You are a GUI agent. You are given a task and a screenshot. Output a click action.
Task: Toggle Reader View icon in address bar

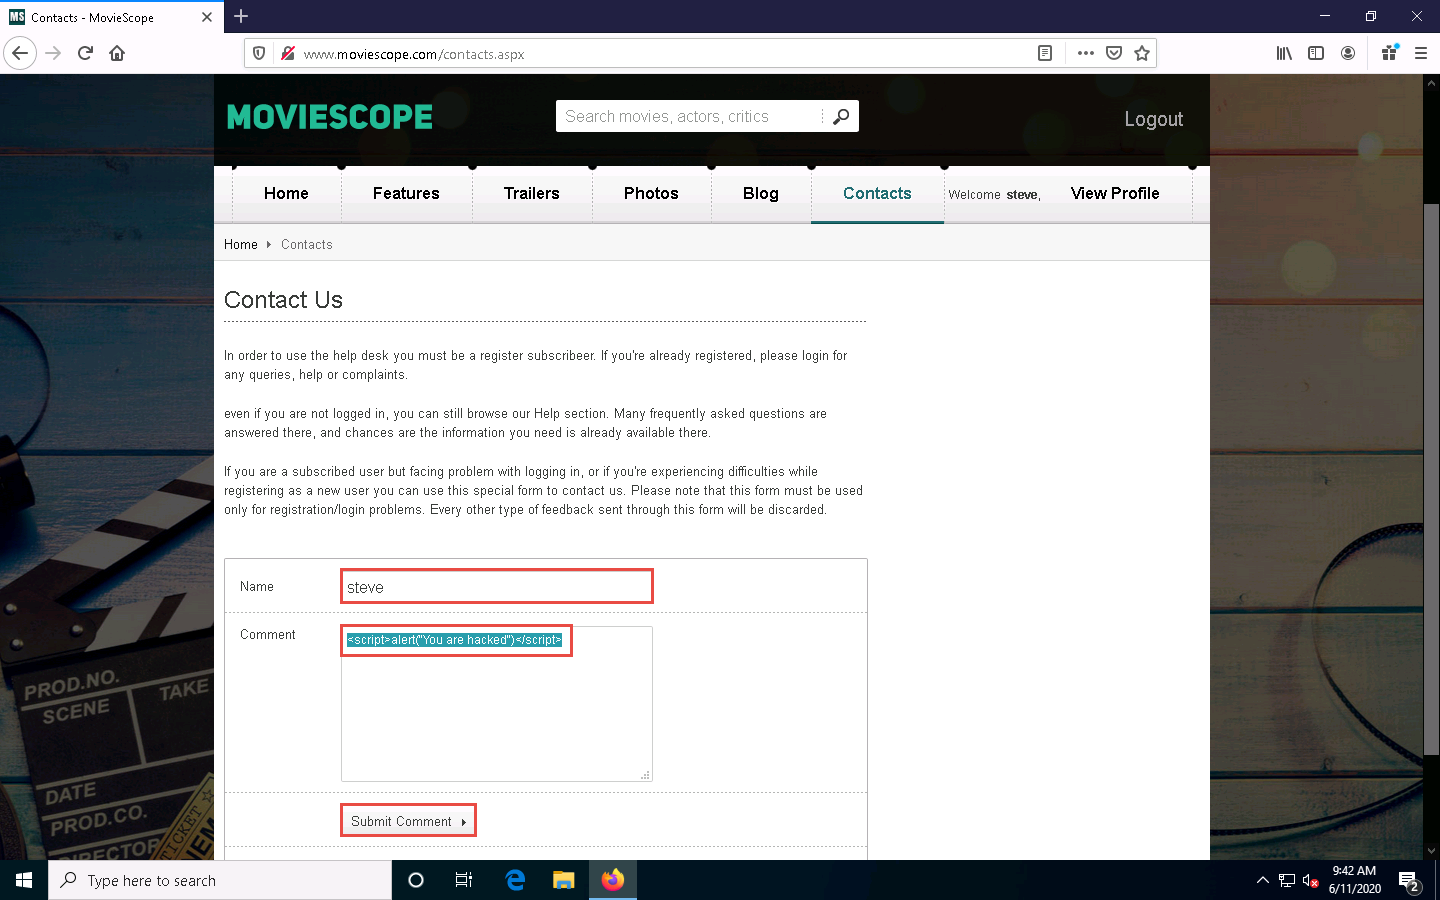pos(1045,53)
